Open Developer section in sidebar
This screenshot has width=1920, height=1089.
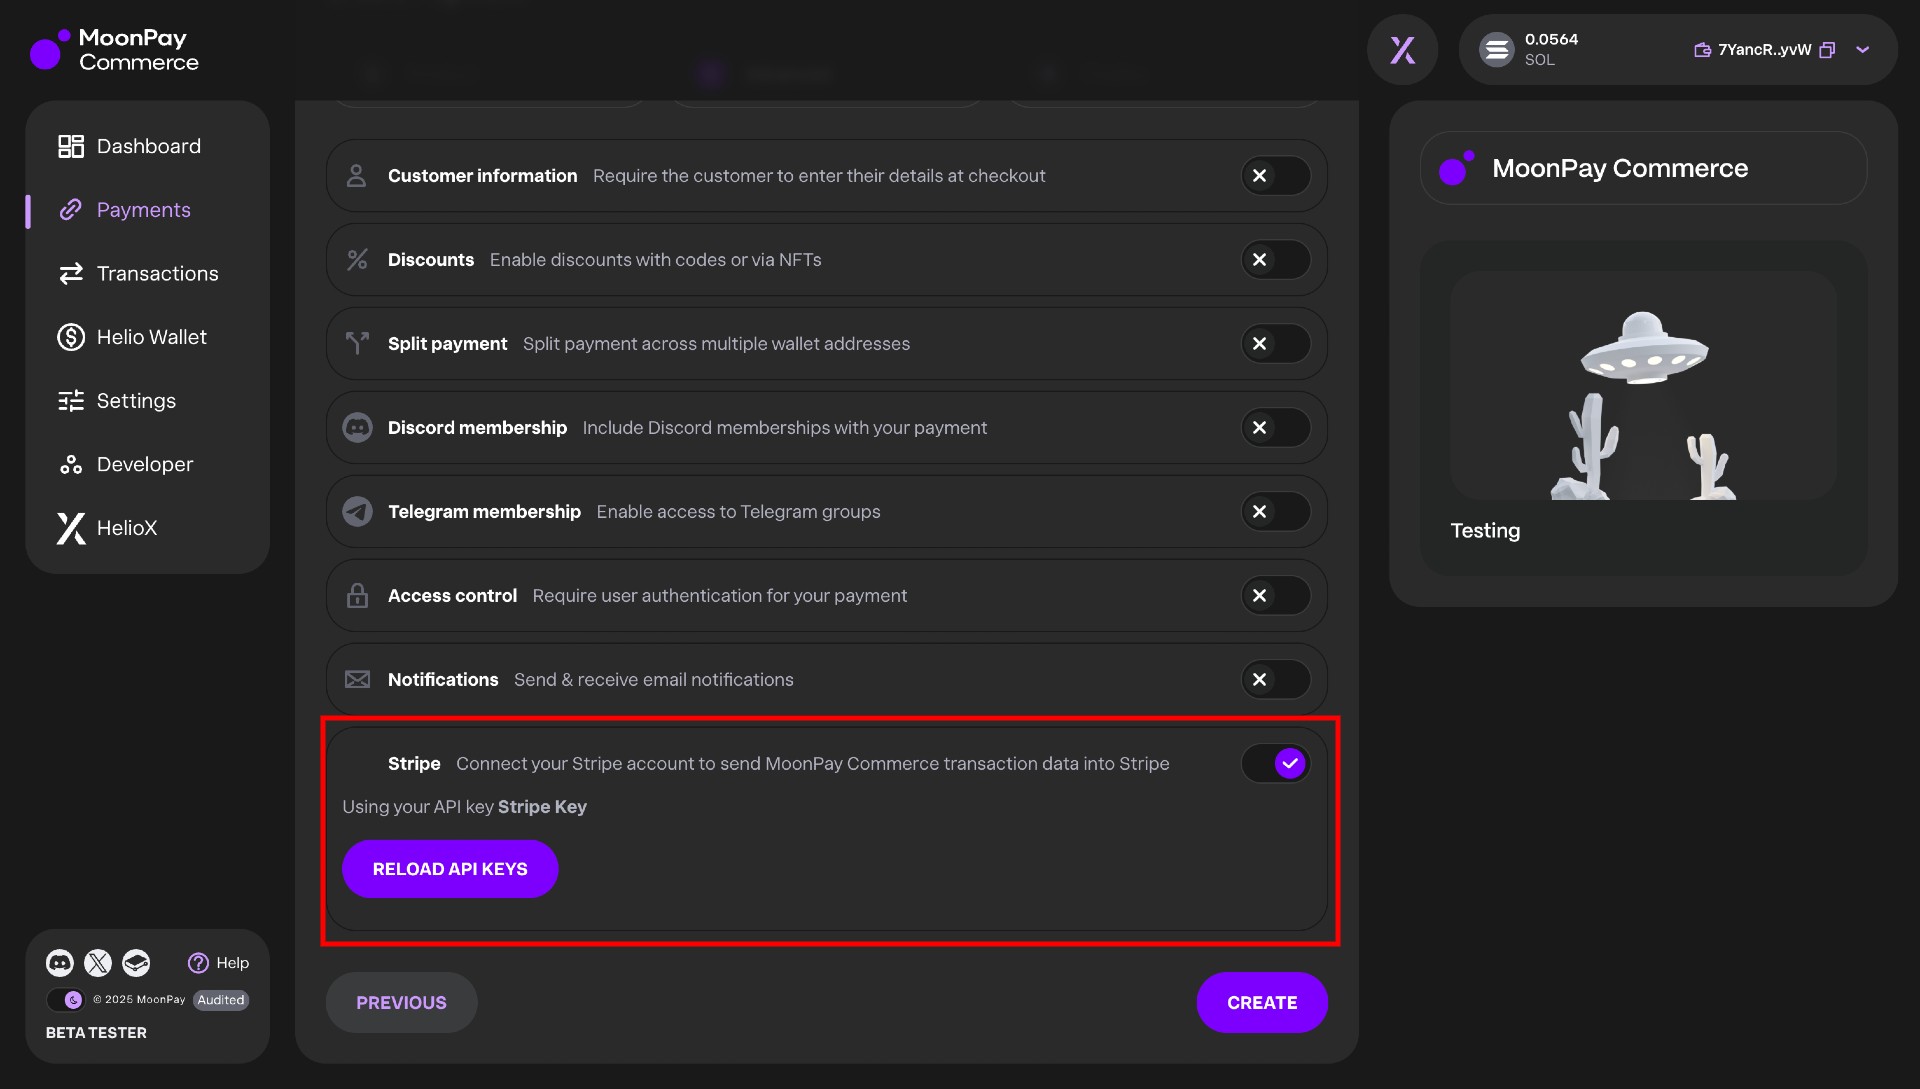click(145, 465)
